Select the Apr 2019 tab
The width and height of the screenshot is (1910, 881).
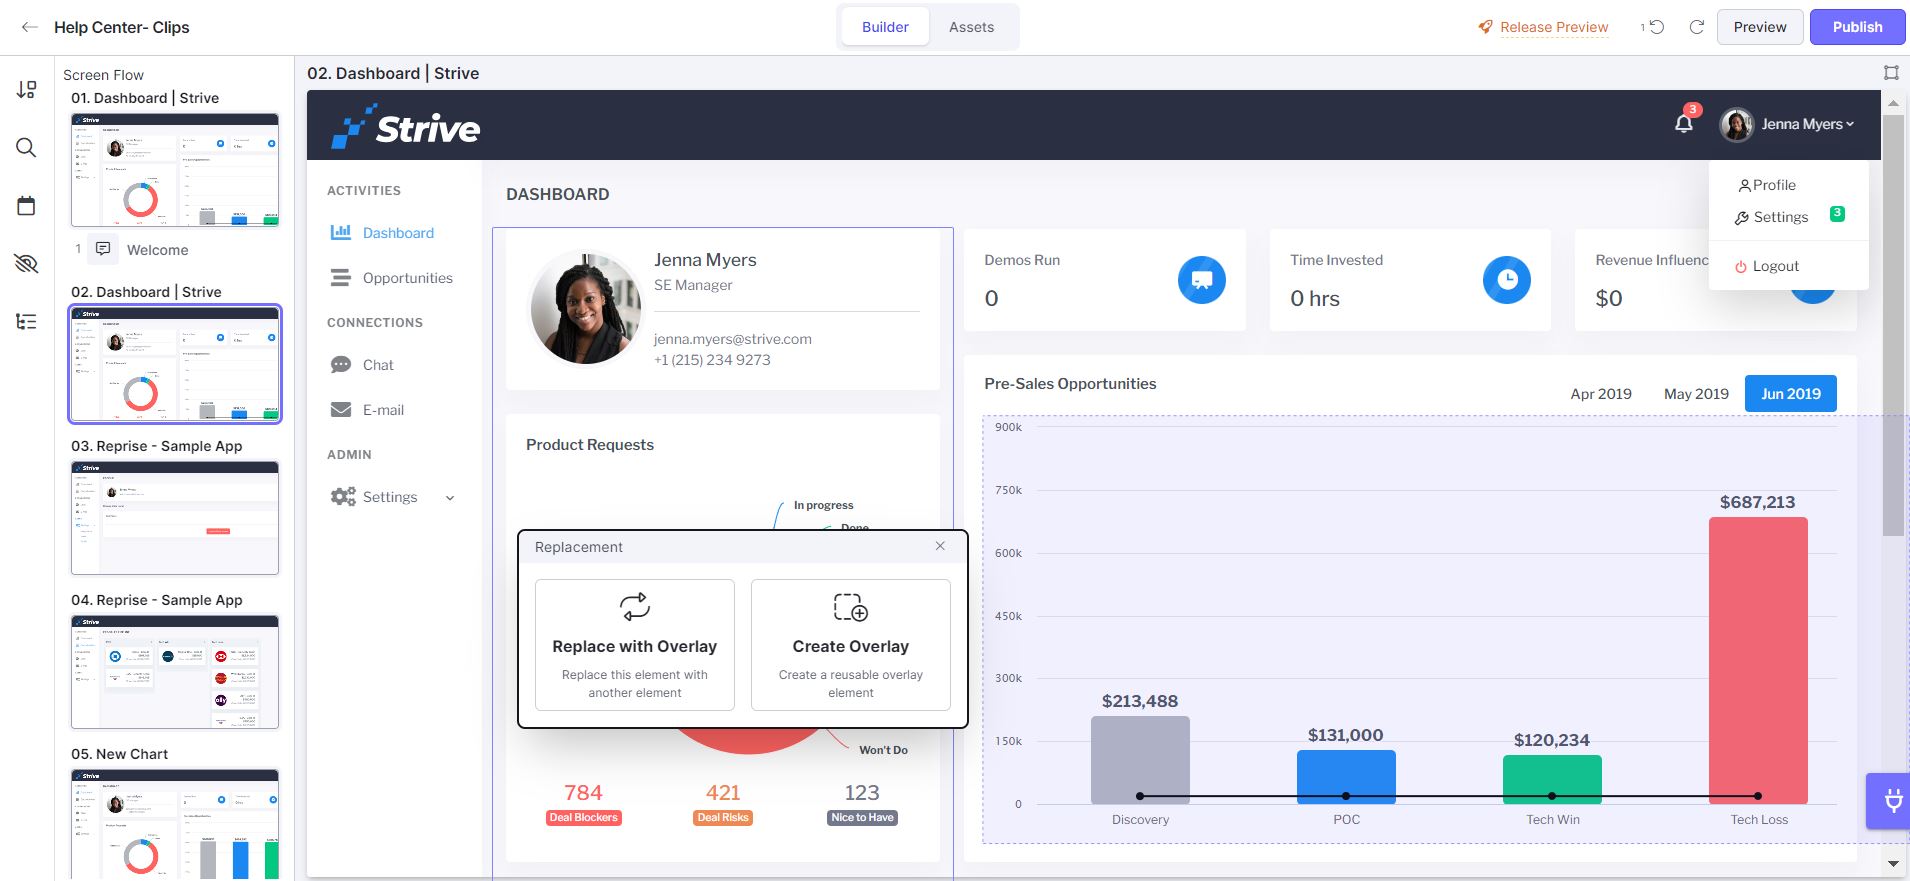point(1601,394)
